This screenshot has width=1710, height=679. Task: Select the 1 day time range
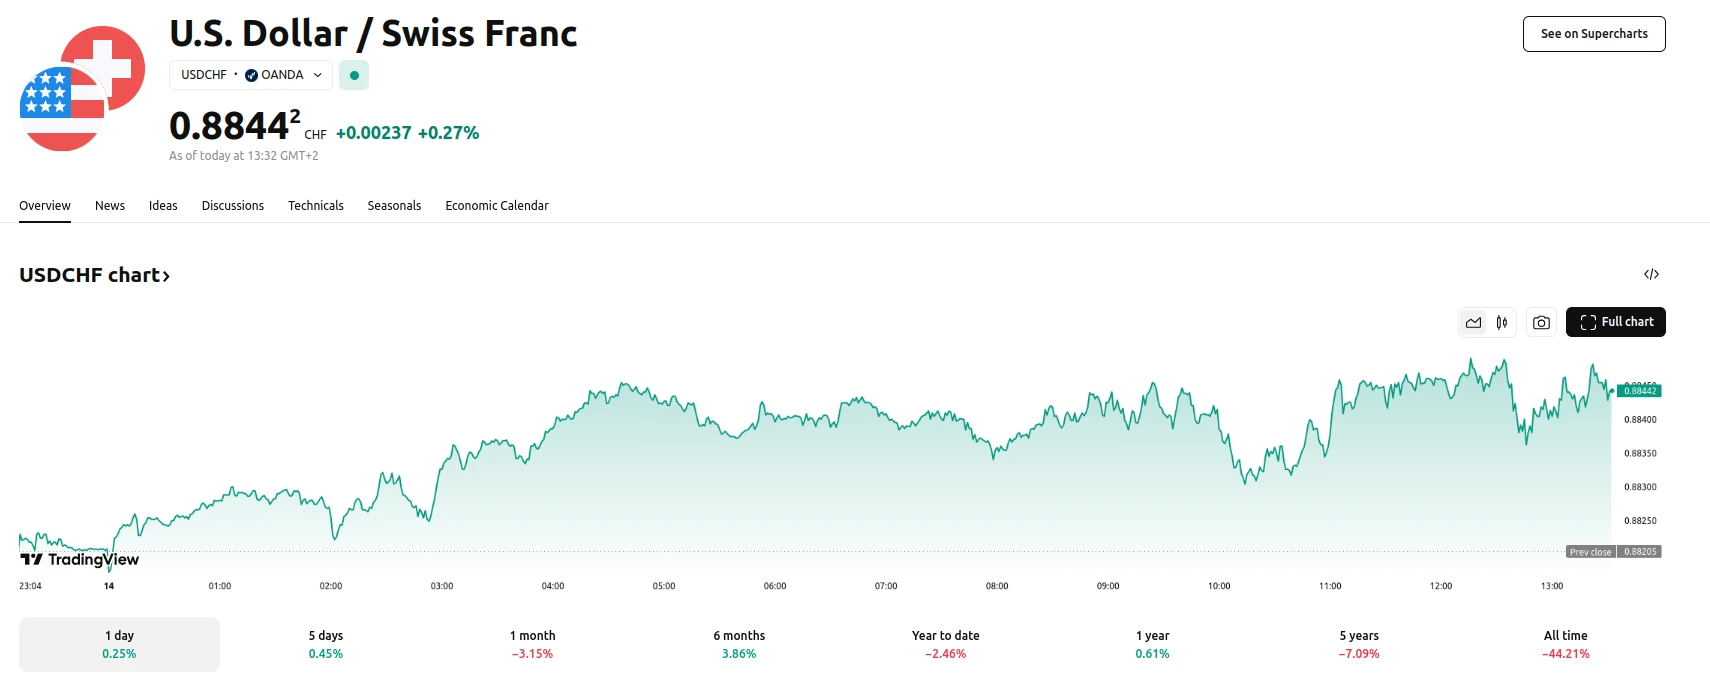pyautogui.click(x=119, y=644)
